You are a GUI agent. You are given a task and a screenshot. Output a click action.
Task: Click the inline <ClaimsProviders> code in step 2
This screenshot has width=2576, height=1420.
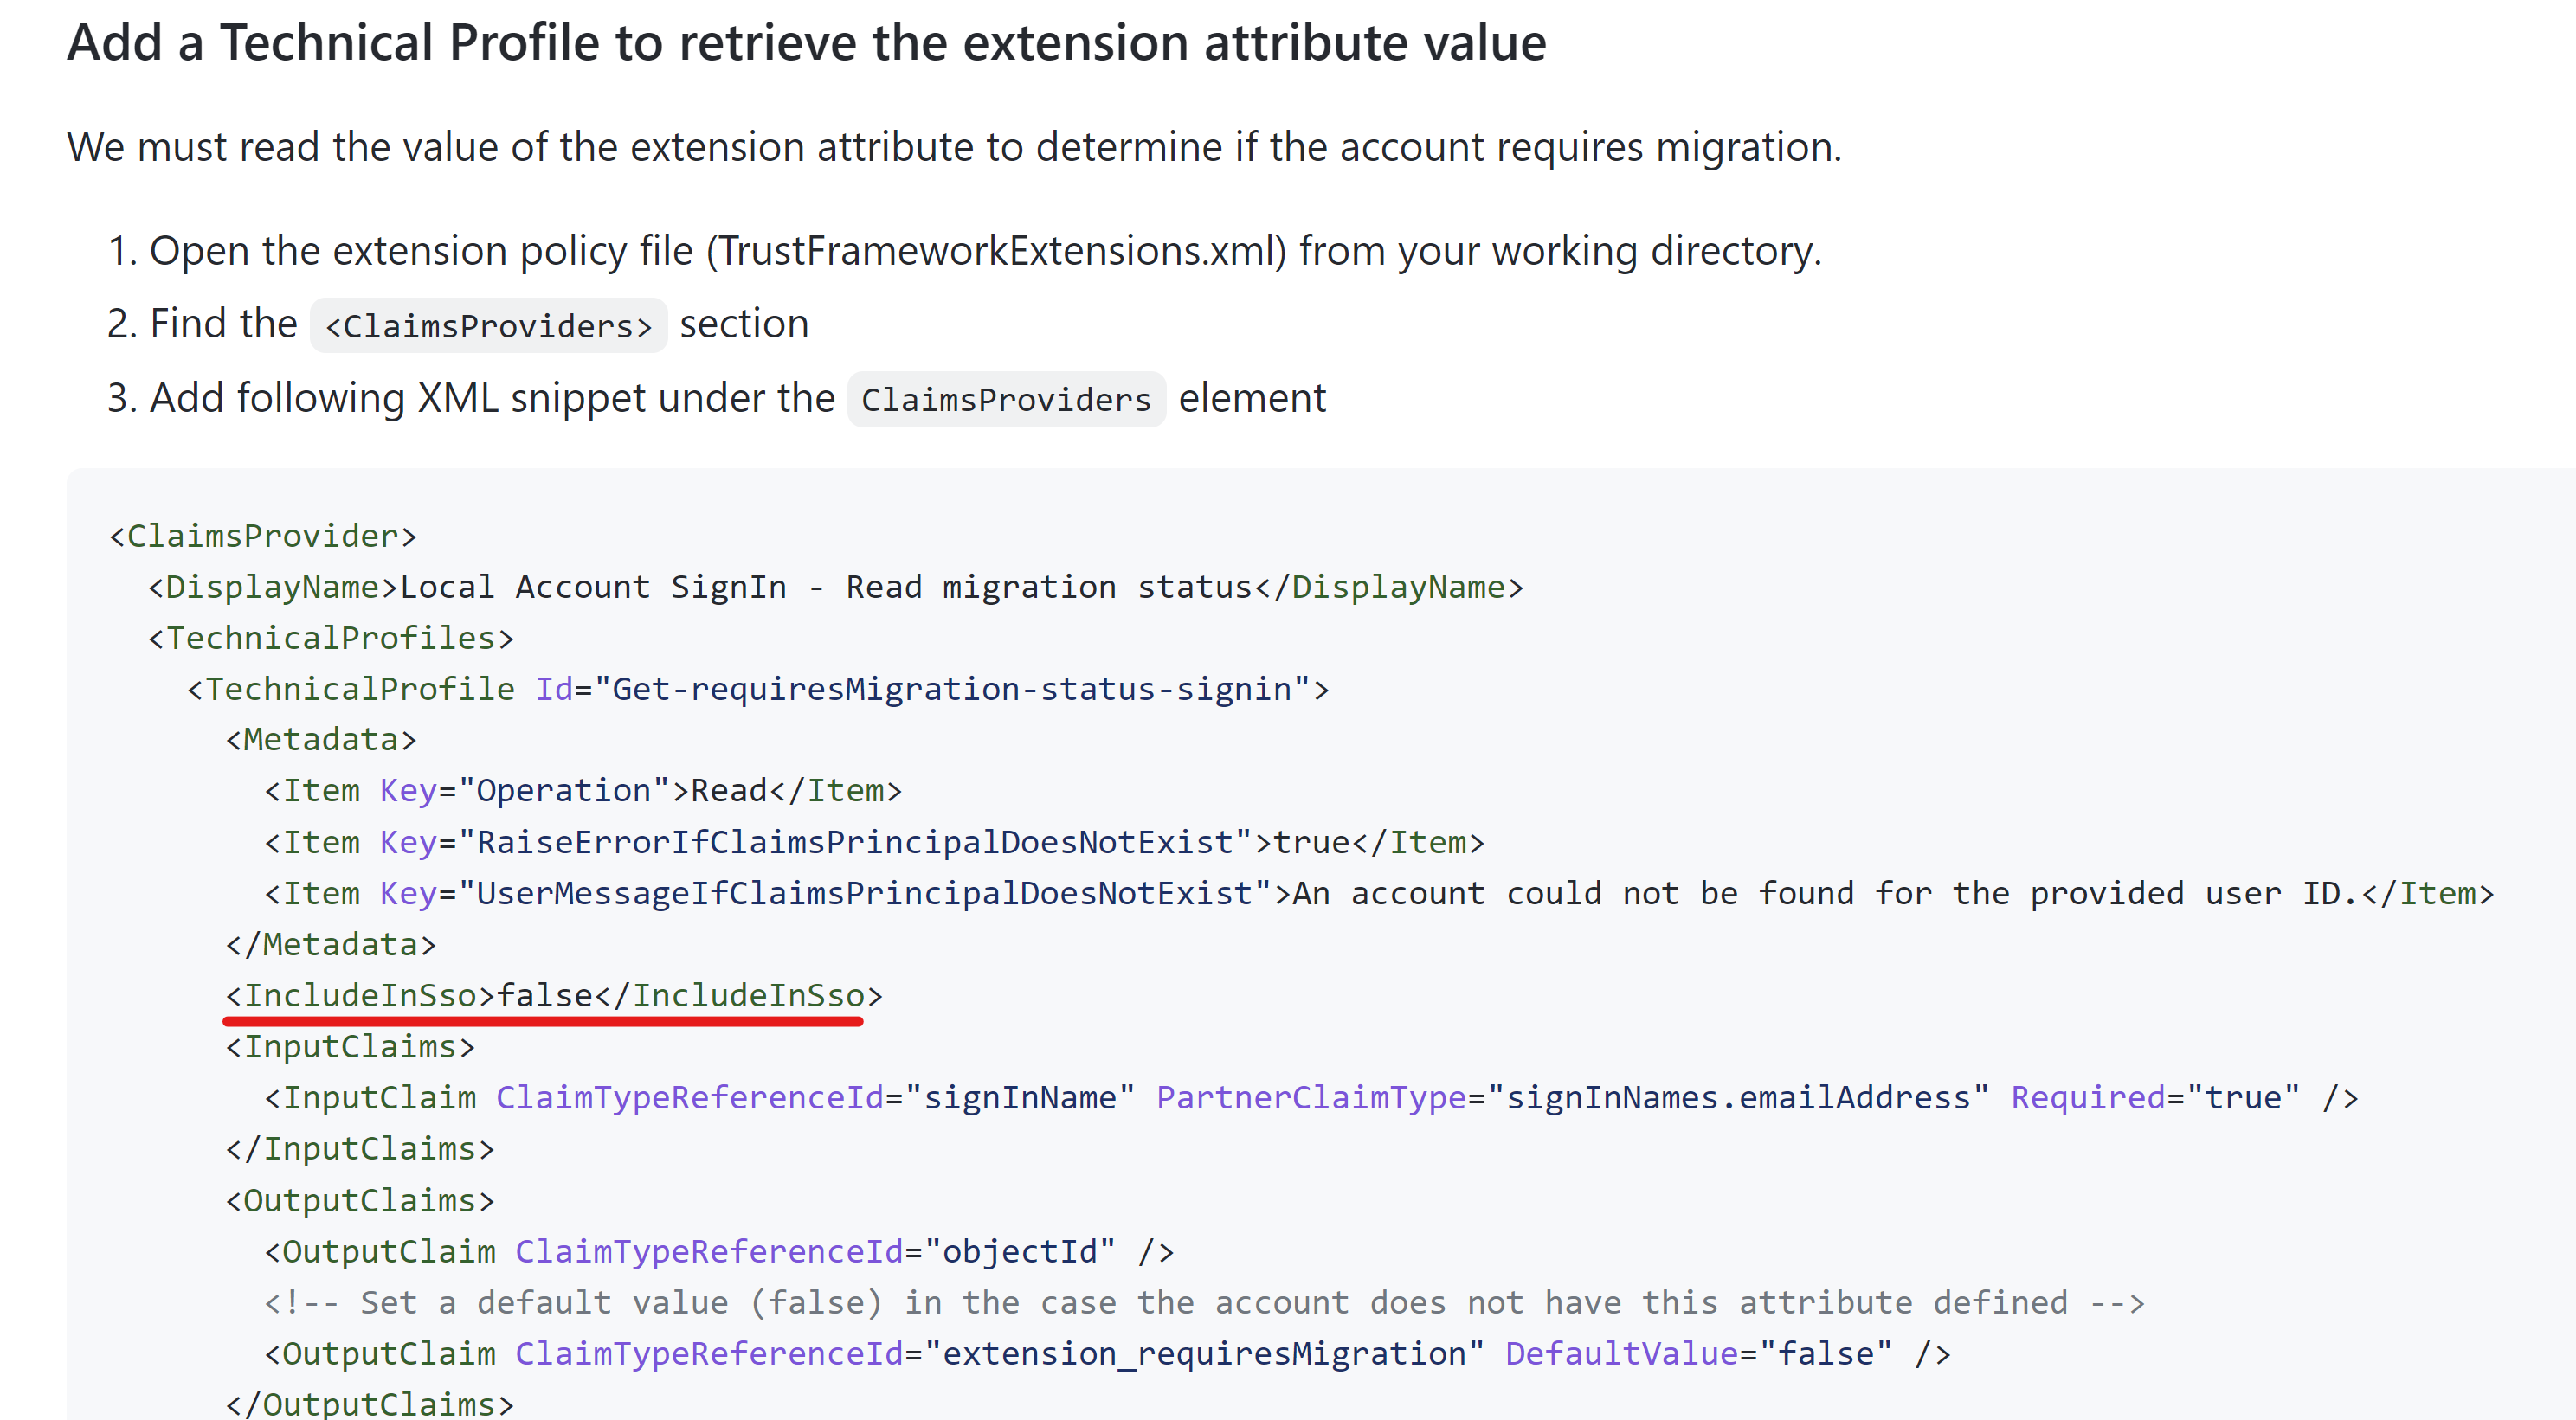[488, 326]
